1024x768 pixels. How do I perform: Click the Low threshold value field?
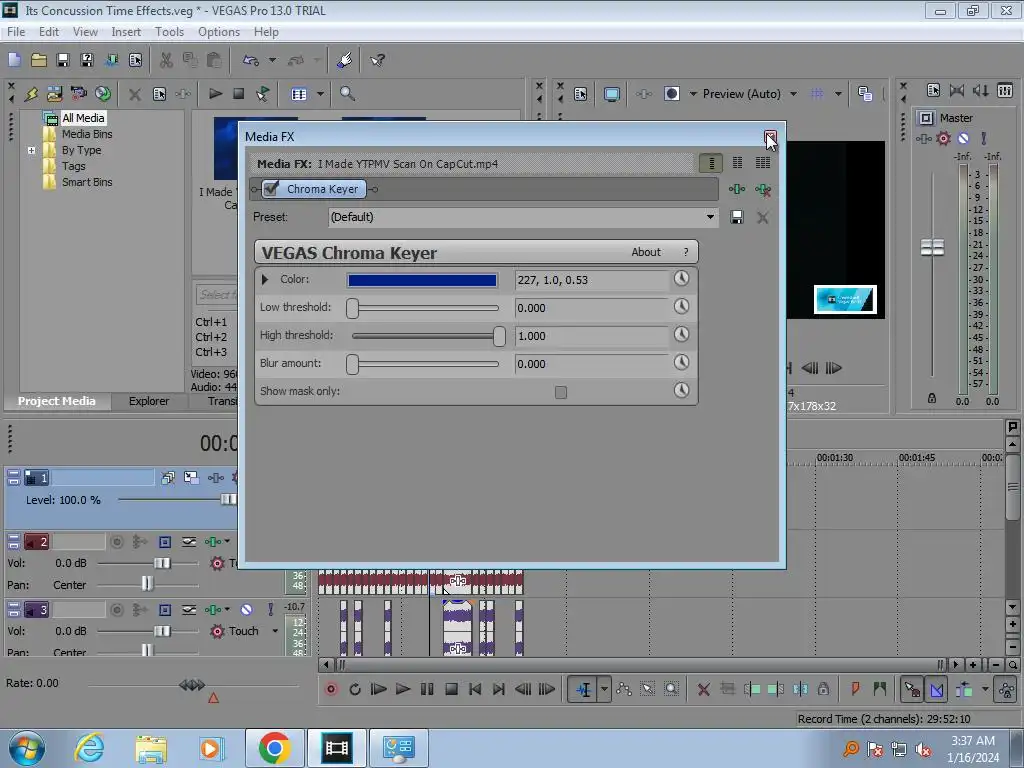pyautogui.click(x=591, y=308)
